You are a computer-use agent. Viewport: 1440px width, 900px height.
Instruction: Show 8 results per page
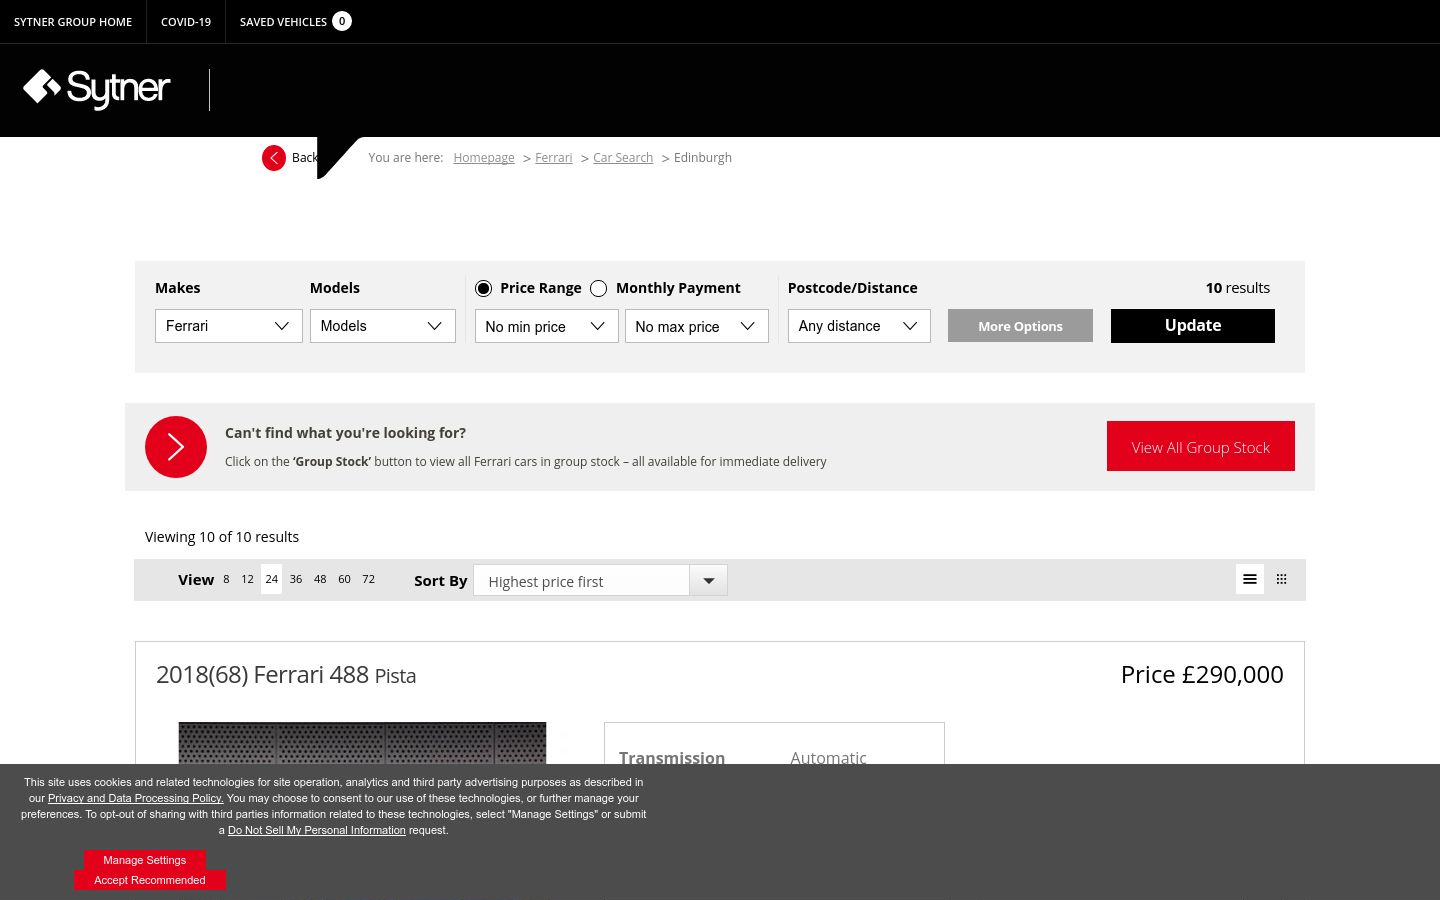(226, 579)
